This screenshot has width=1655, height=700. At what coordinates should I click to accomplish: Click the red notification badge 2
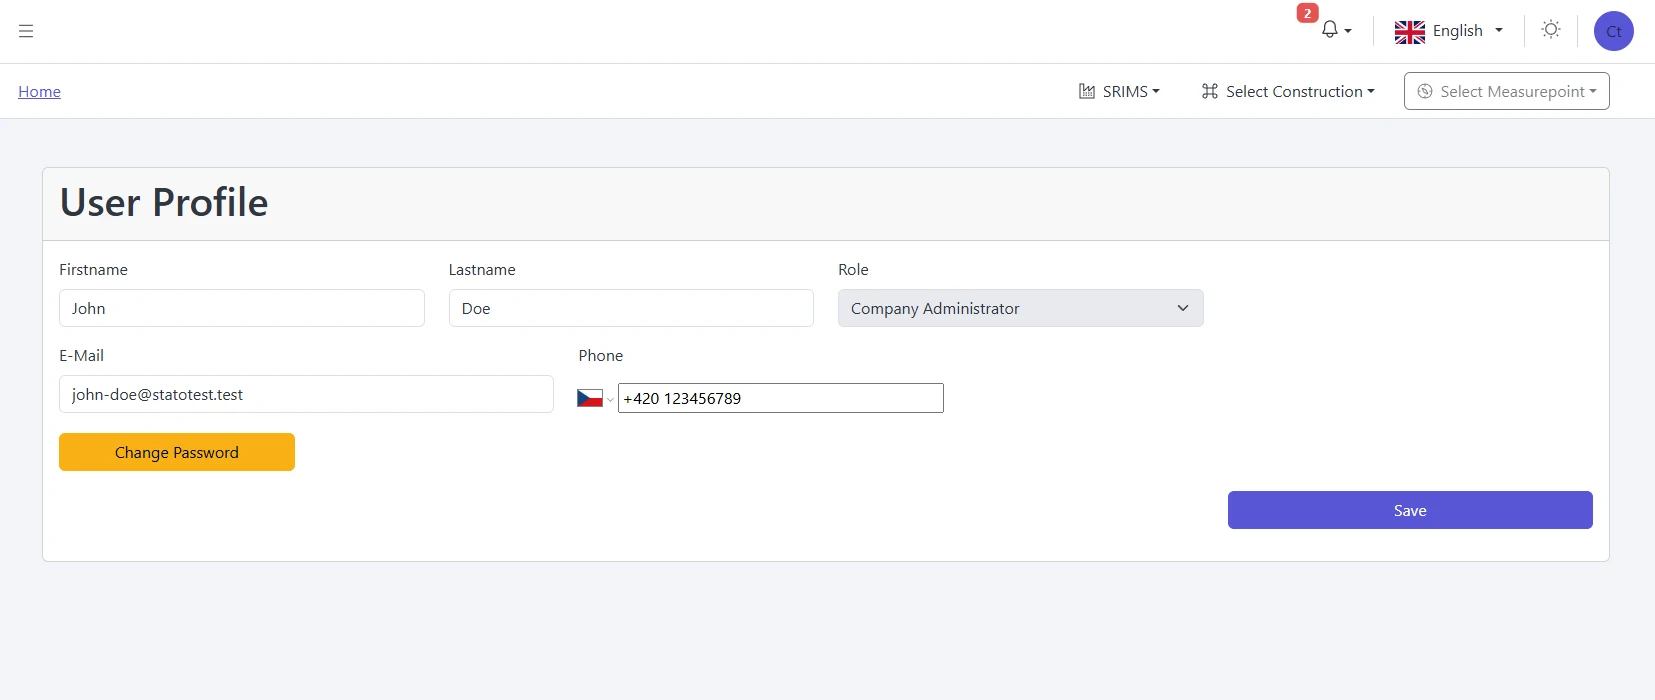(1307, 13)
